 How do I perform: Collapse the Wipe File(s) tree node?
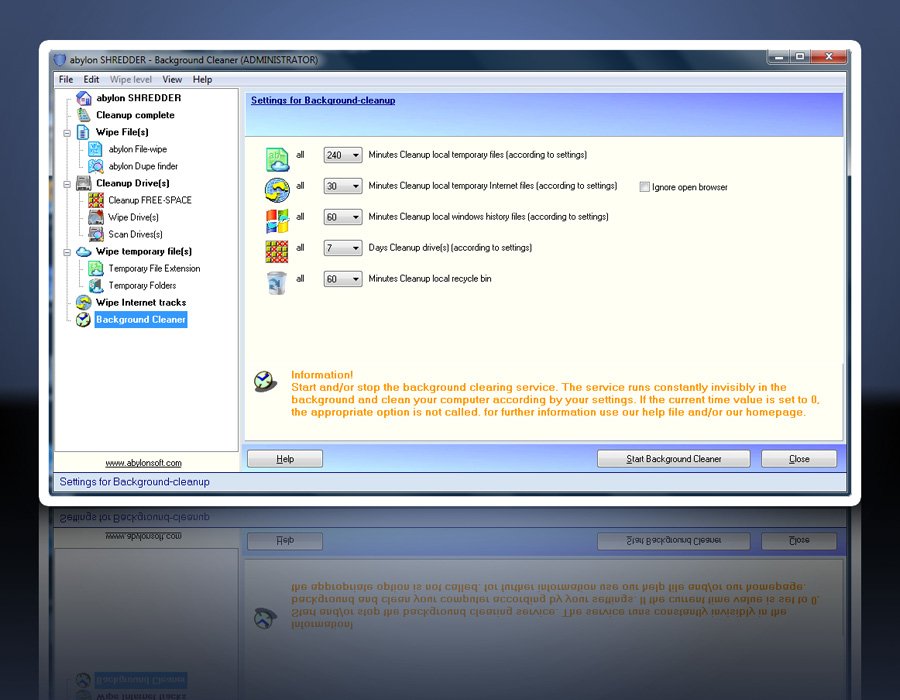[67, 133]
